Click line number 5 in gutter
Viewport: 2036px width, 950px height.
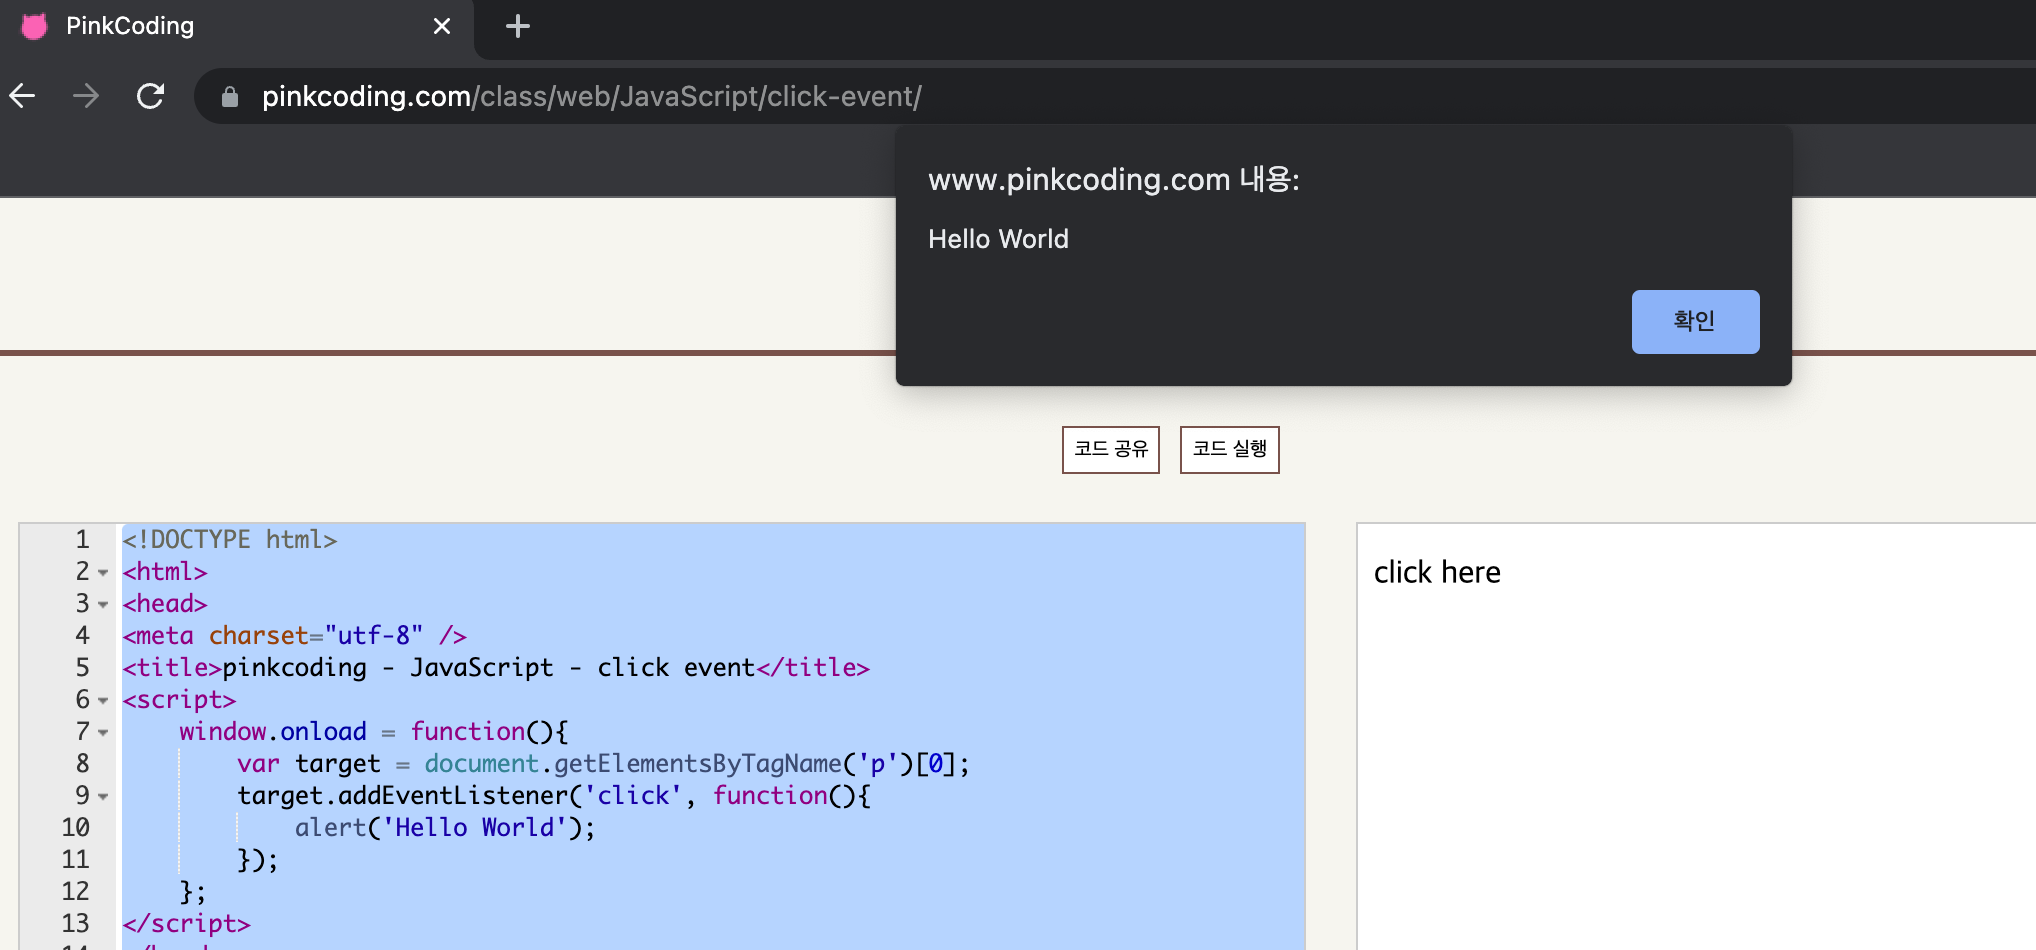[x=82, y=668]
